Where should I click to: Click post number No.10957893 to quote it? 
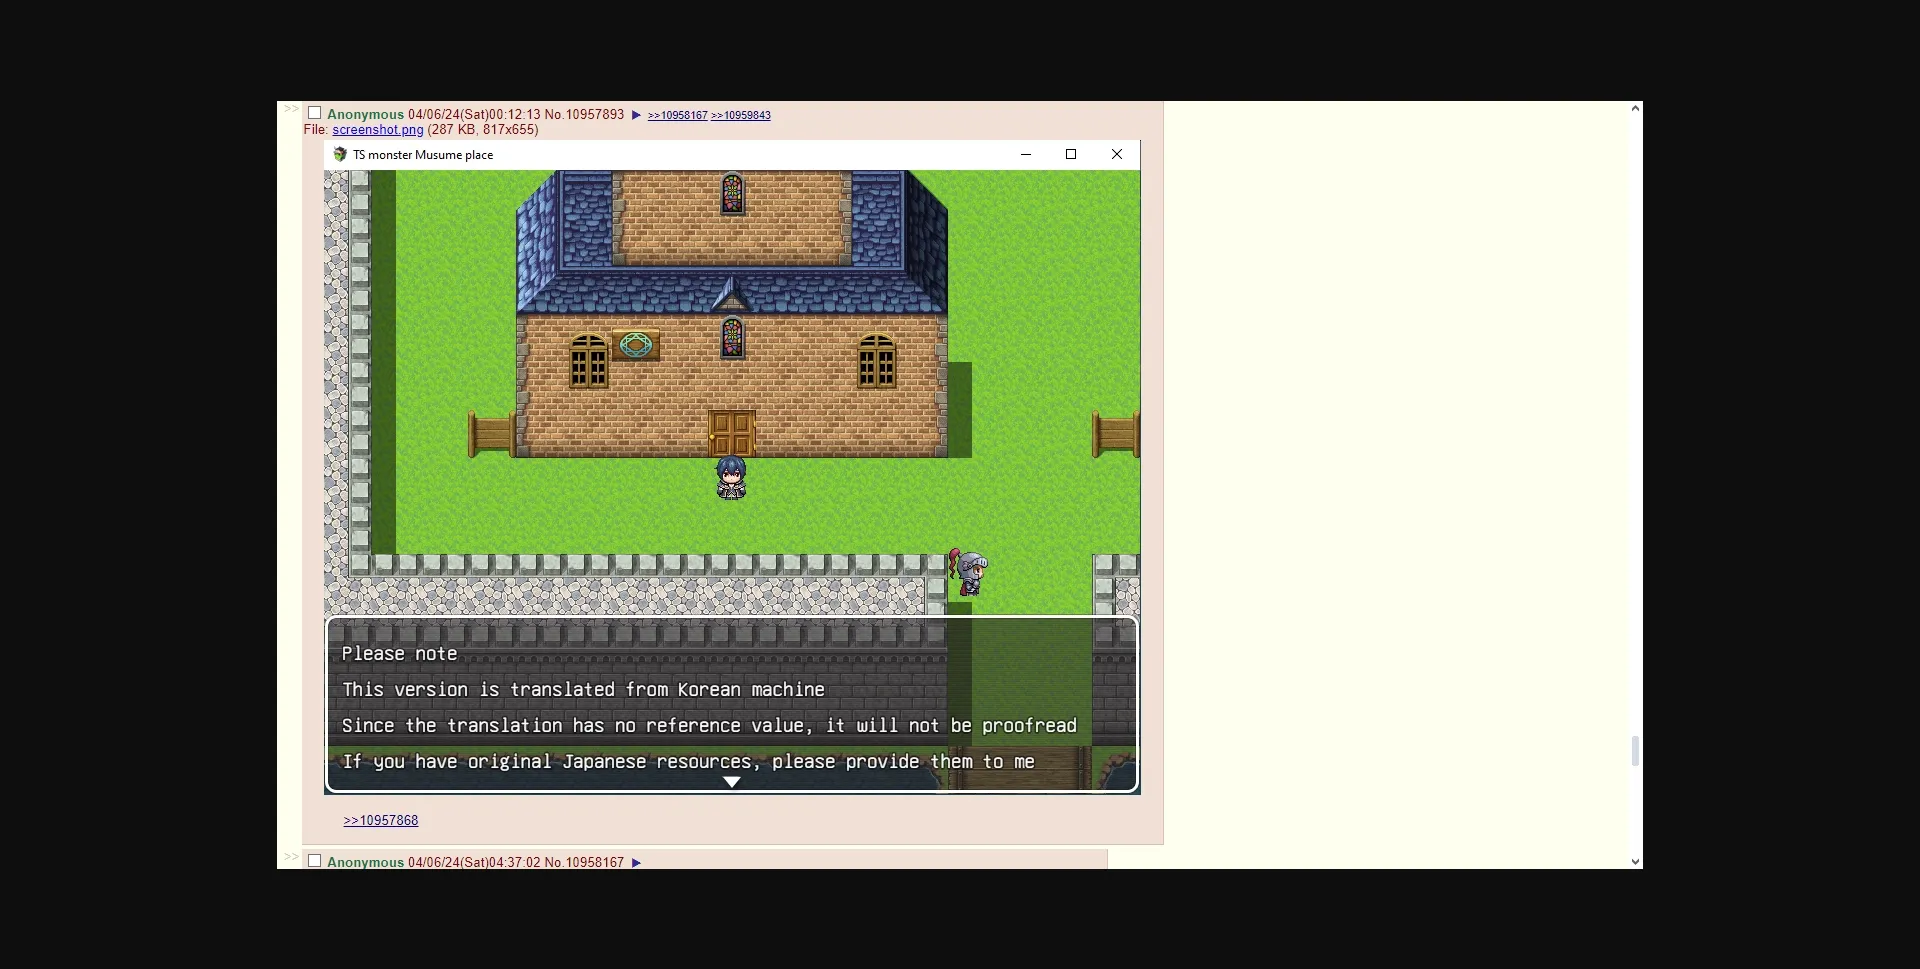pyautogui.click(x=594, y=115)
